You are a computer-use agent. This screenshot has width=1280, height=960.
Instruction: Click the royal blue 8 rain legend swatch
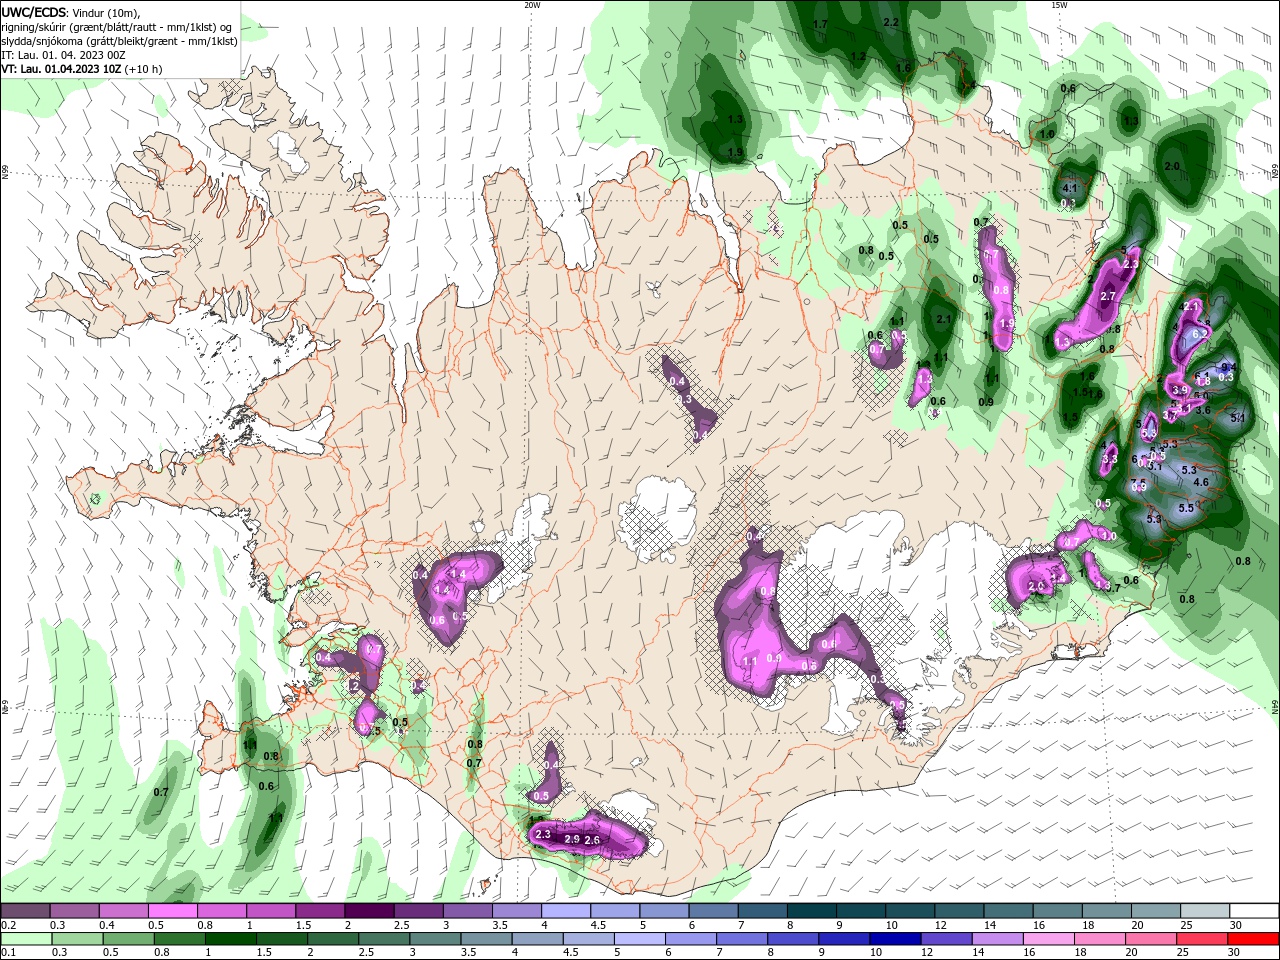coord(794,939)
